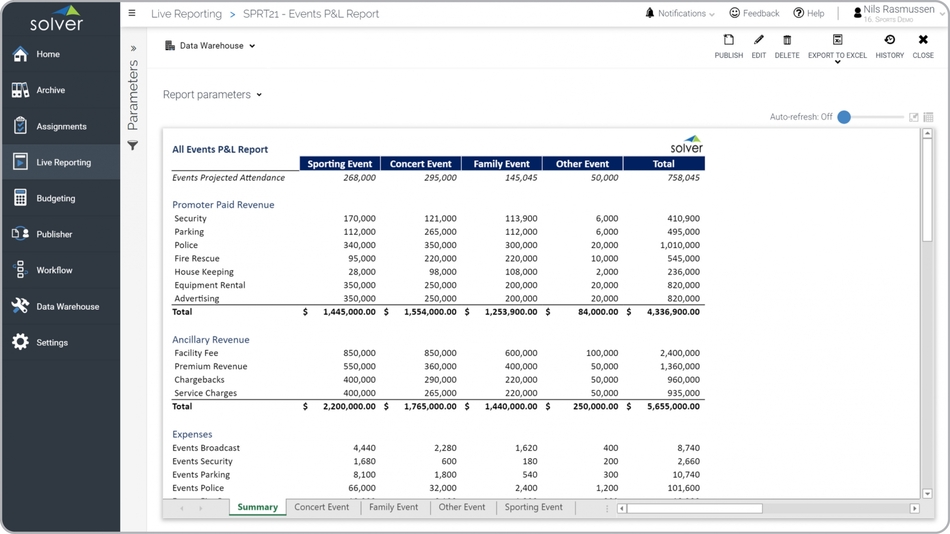The image size is (950, 534).
Task: Click the Live Reporting breadcrumb link
Action: [x=186, y=14]
